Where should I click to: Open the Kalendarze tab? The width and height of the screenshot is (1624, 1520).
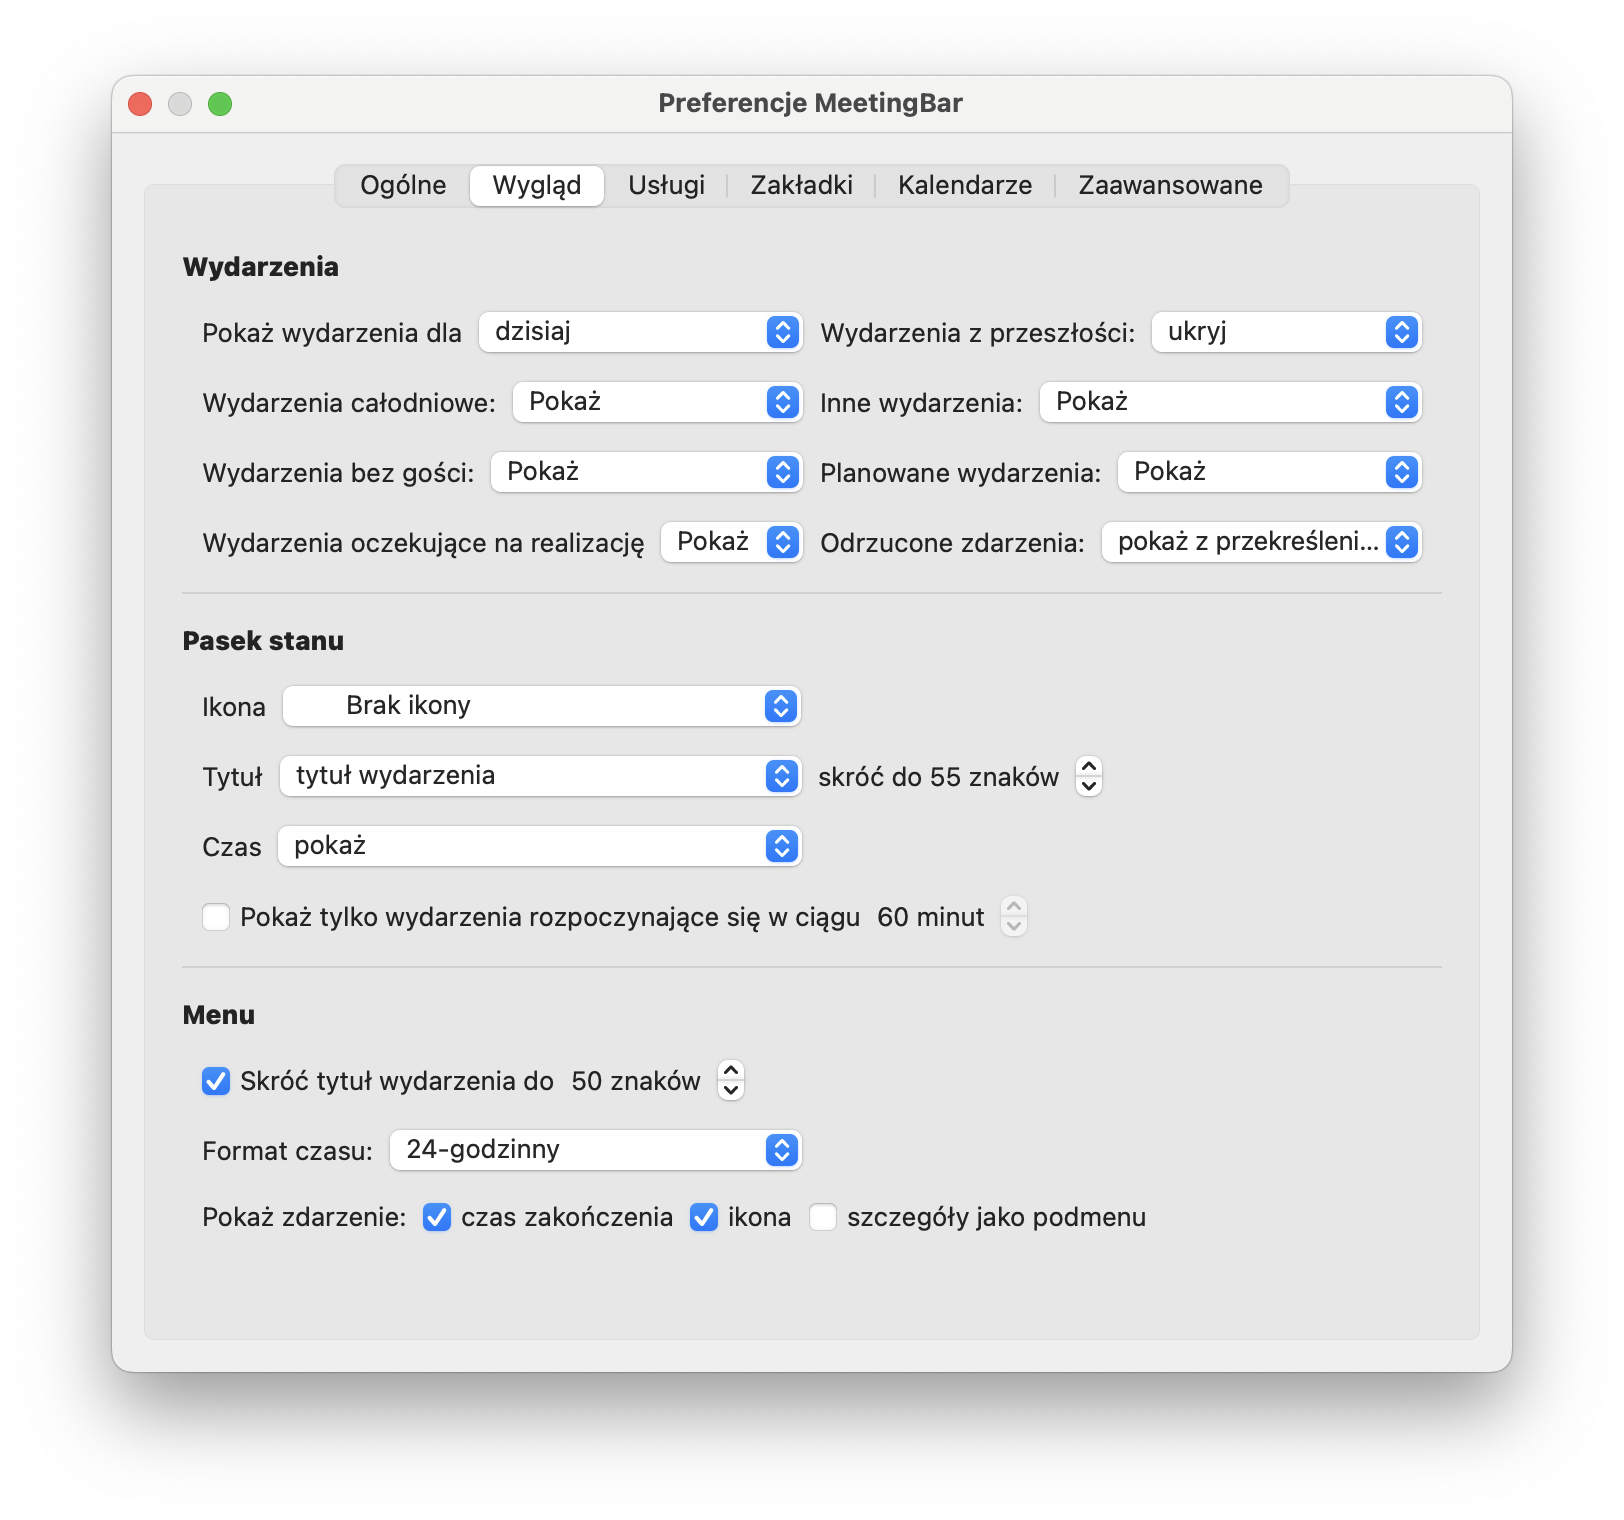click(x=965, y=185)
